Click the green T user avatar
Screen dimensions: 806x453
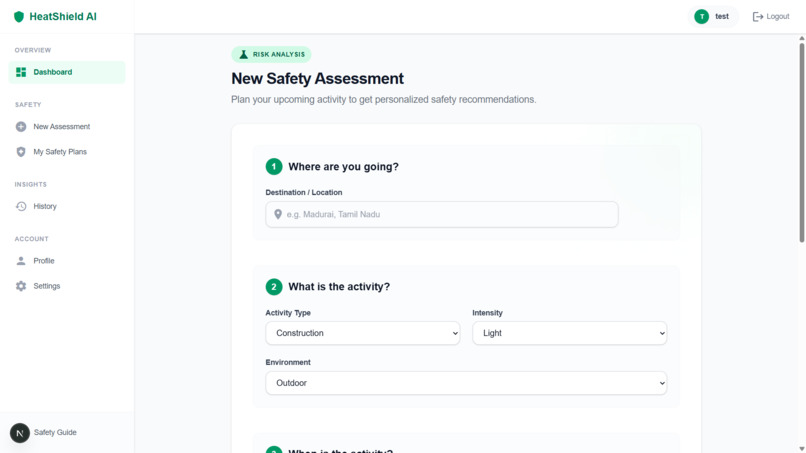coord(701,16)
